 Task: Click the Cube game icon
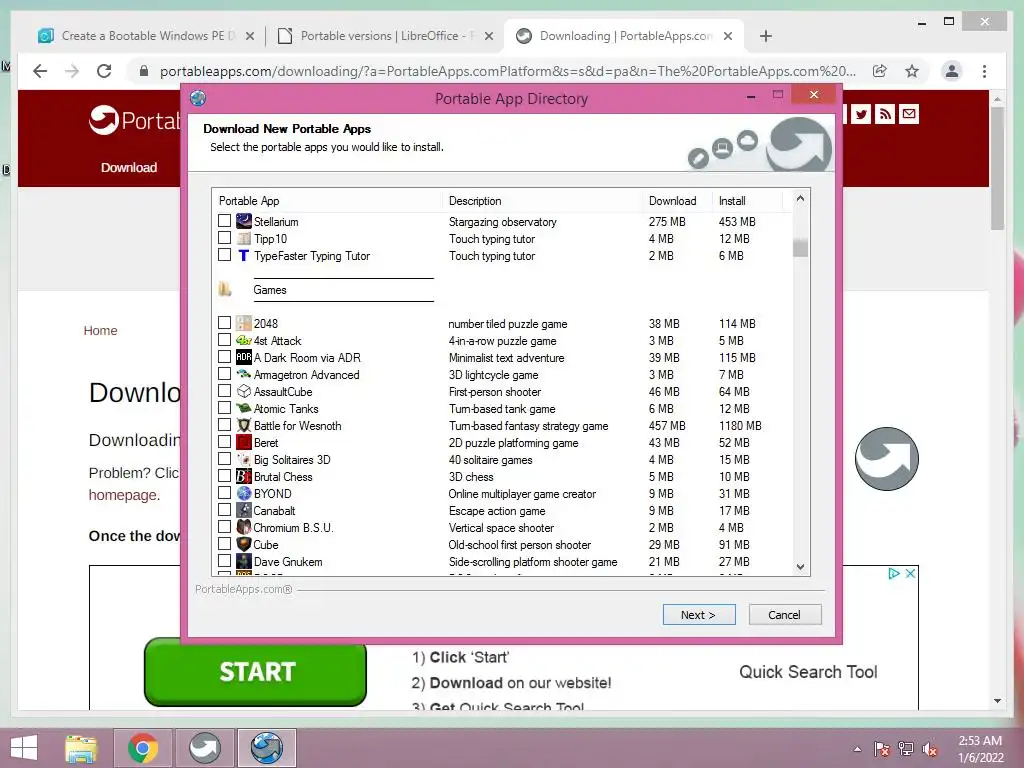[x=244, y=544]
